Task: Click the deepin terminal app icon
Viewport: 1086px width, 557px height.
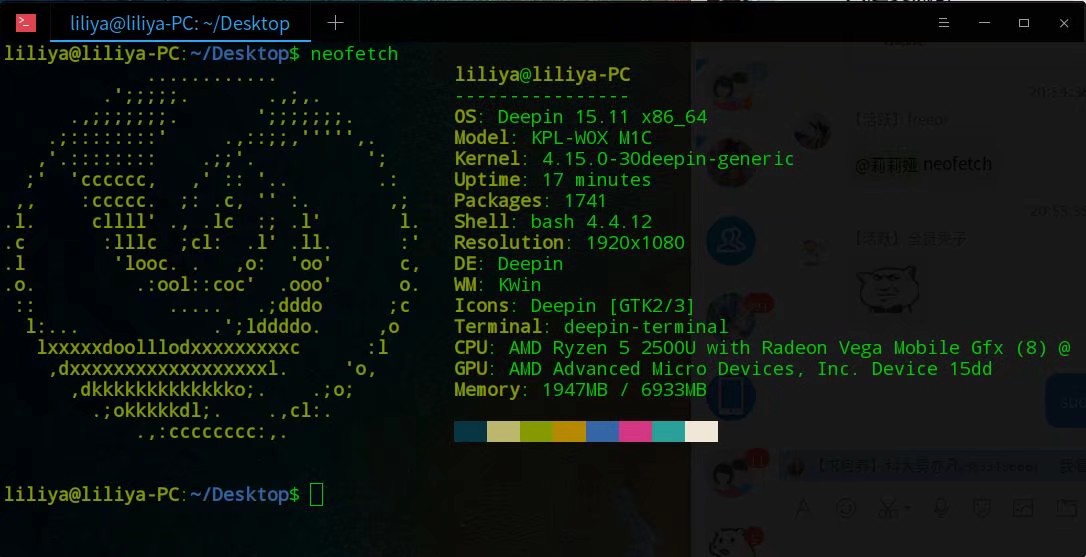Action: (26, 23)
